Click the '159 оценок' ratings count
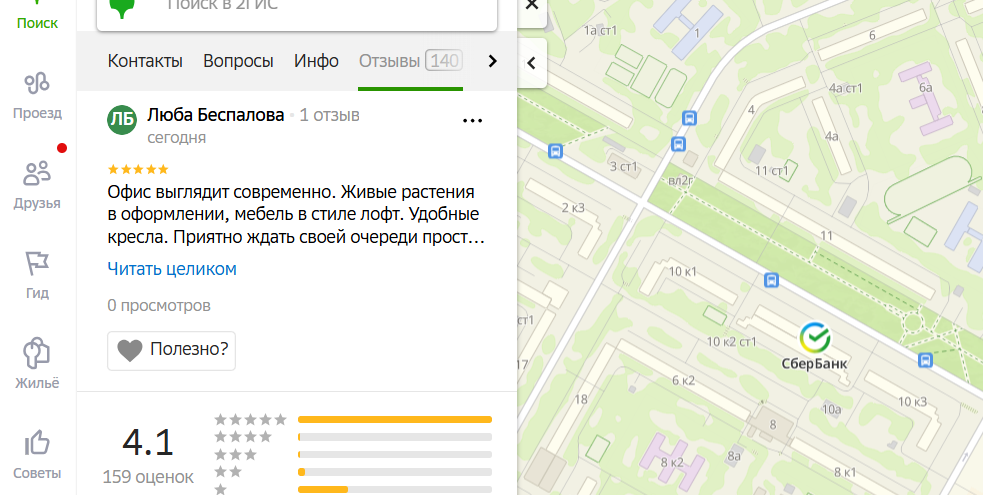Viewport: 983px width, 495px height. [148, 477]
